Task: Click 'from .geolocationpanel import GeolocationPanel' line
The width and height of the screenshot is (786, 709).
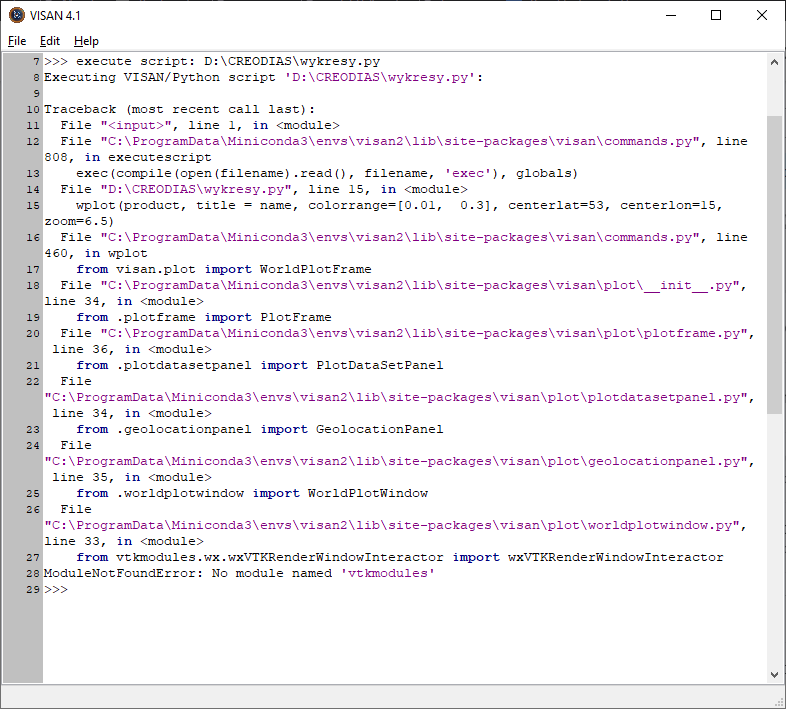Action: click(x=260, y=429)
